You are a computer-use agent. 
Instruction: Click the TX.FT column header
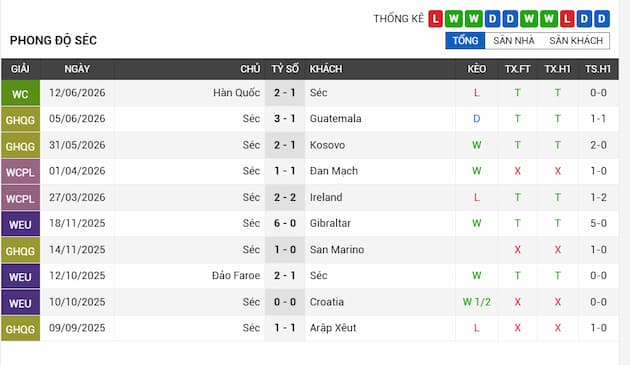click(x=517, y=69)
